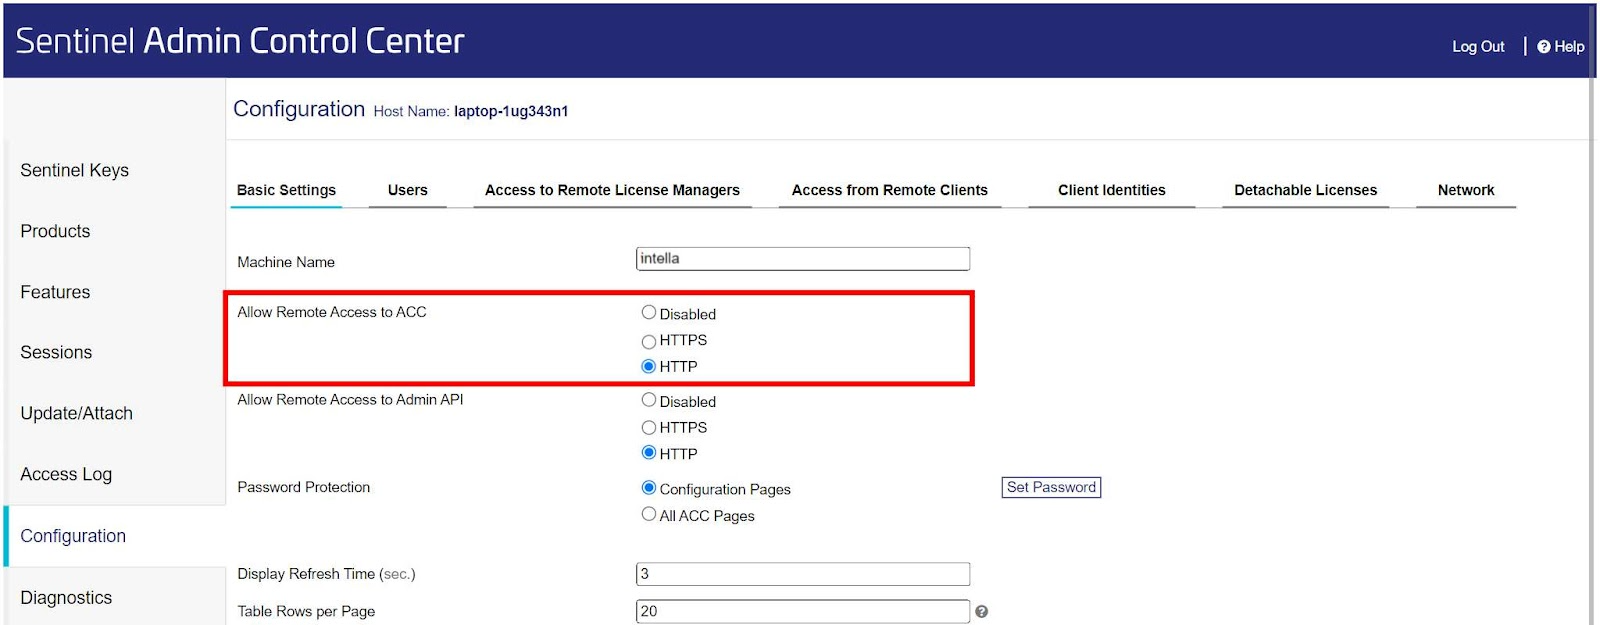Open Sentinel Keys in sidebar
The image size is (1600, 625).
point(75,170)
